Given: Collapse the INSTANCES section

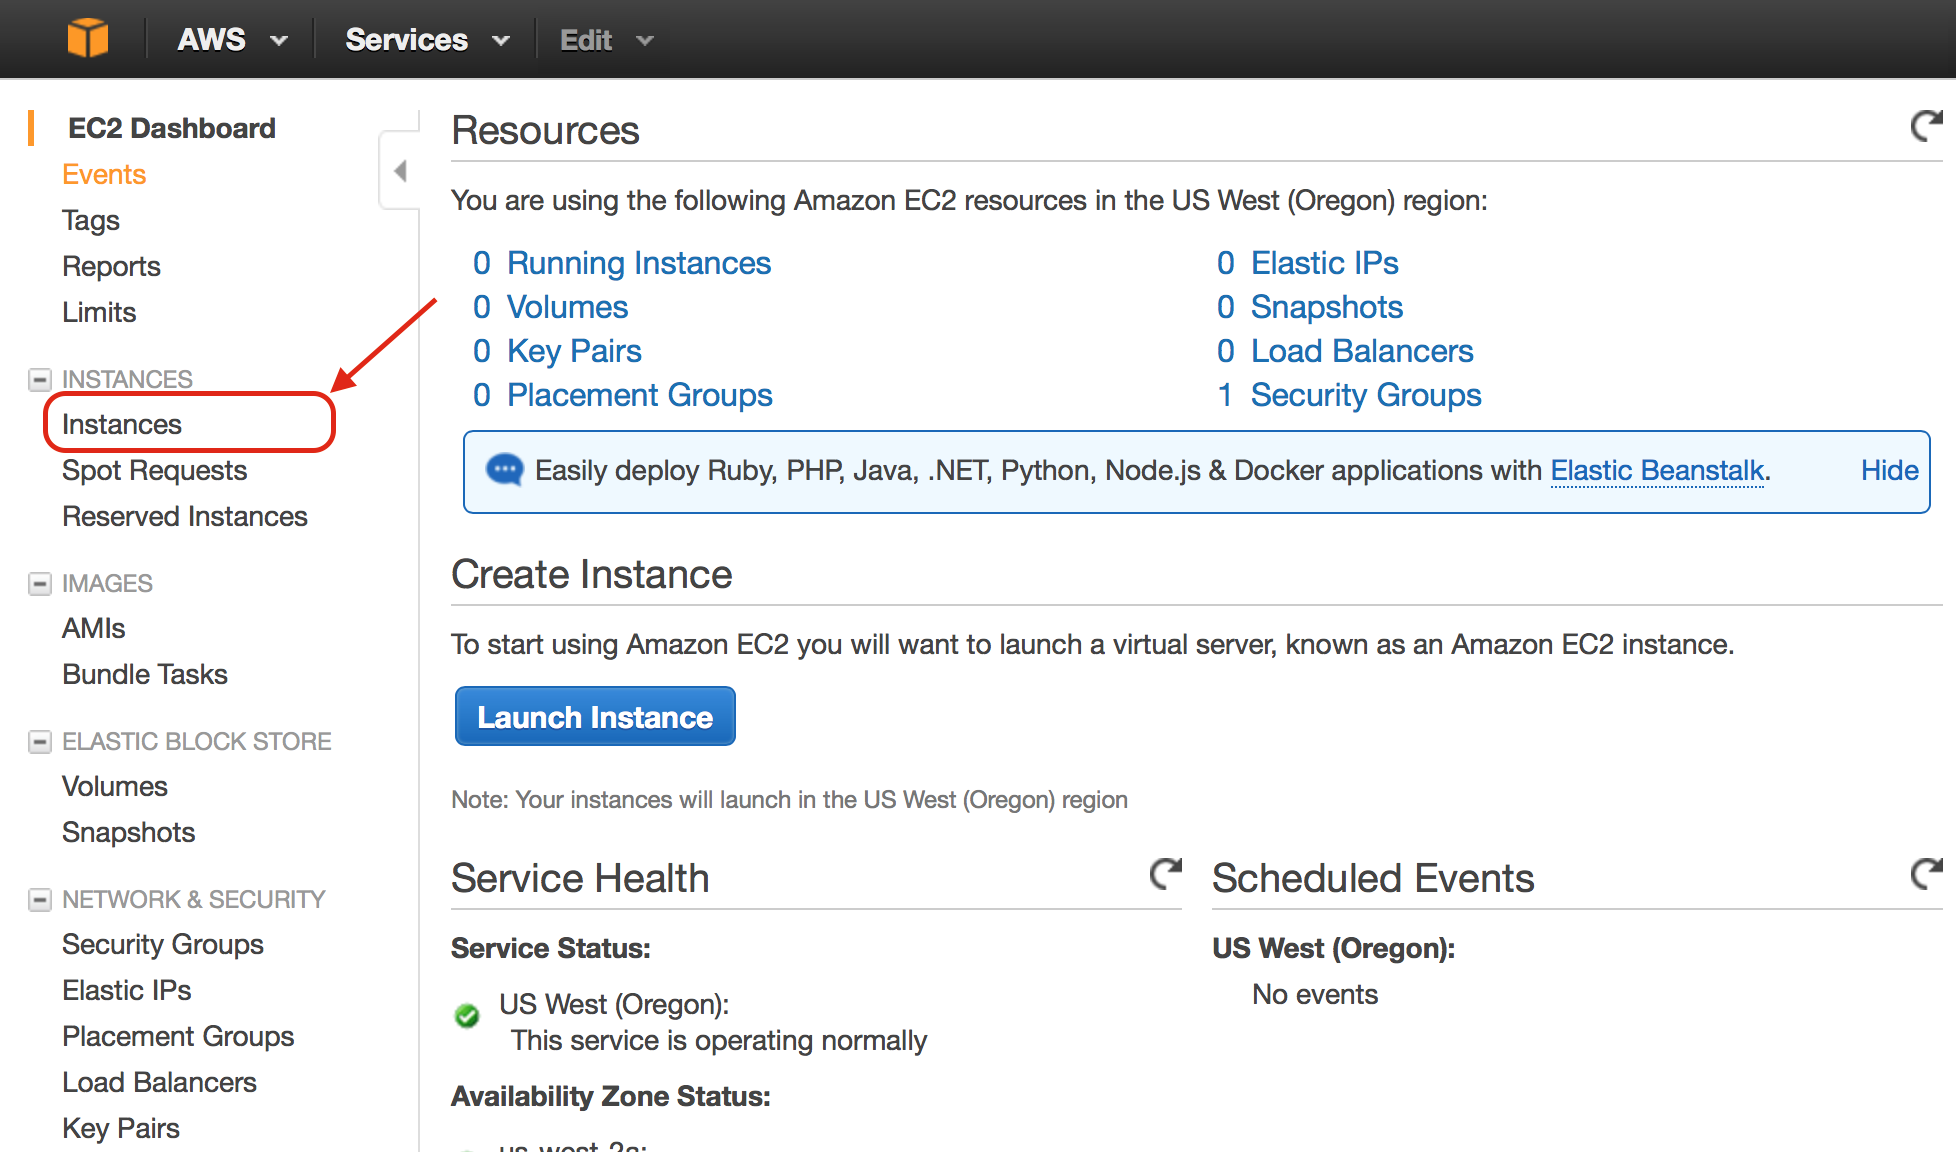Looking at the screenshot, I should coord(40,380).
